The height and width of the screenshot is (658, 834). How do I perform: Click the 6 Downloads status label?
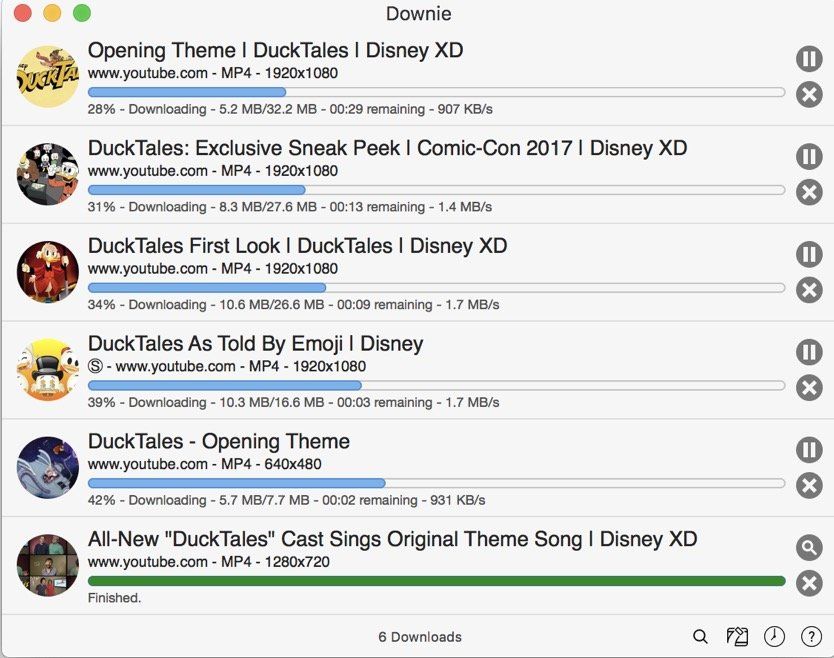point(419,637)
